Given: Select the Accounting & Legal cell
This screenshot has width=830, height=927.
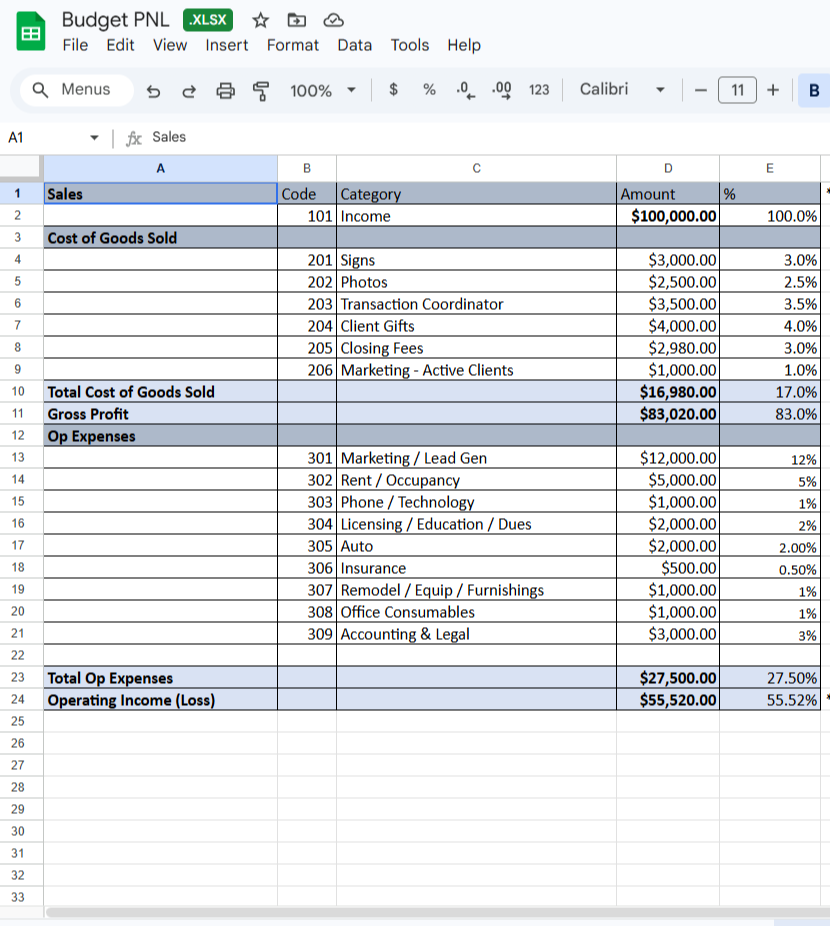Looking at the screenshot, I should pos(476,634).
